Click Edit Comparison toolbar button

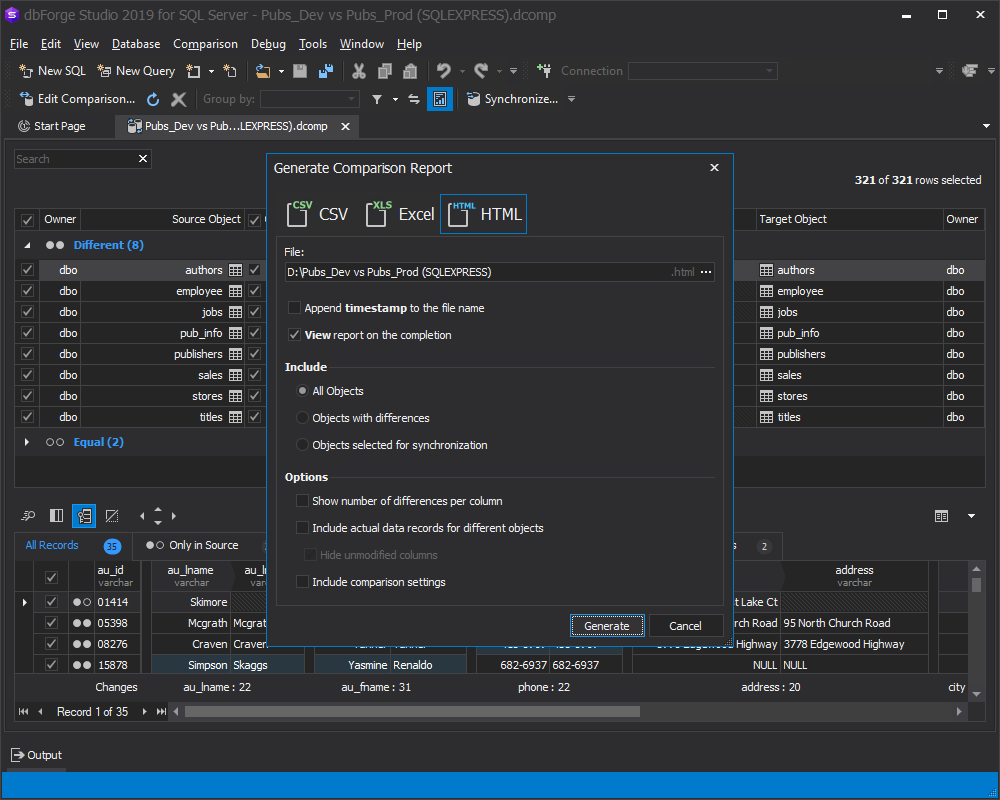pyautogui.click(x=78, y=99)
